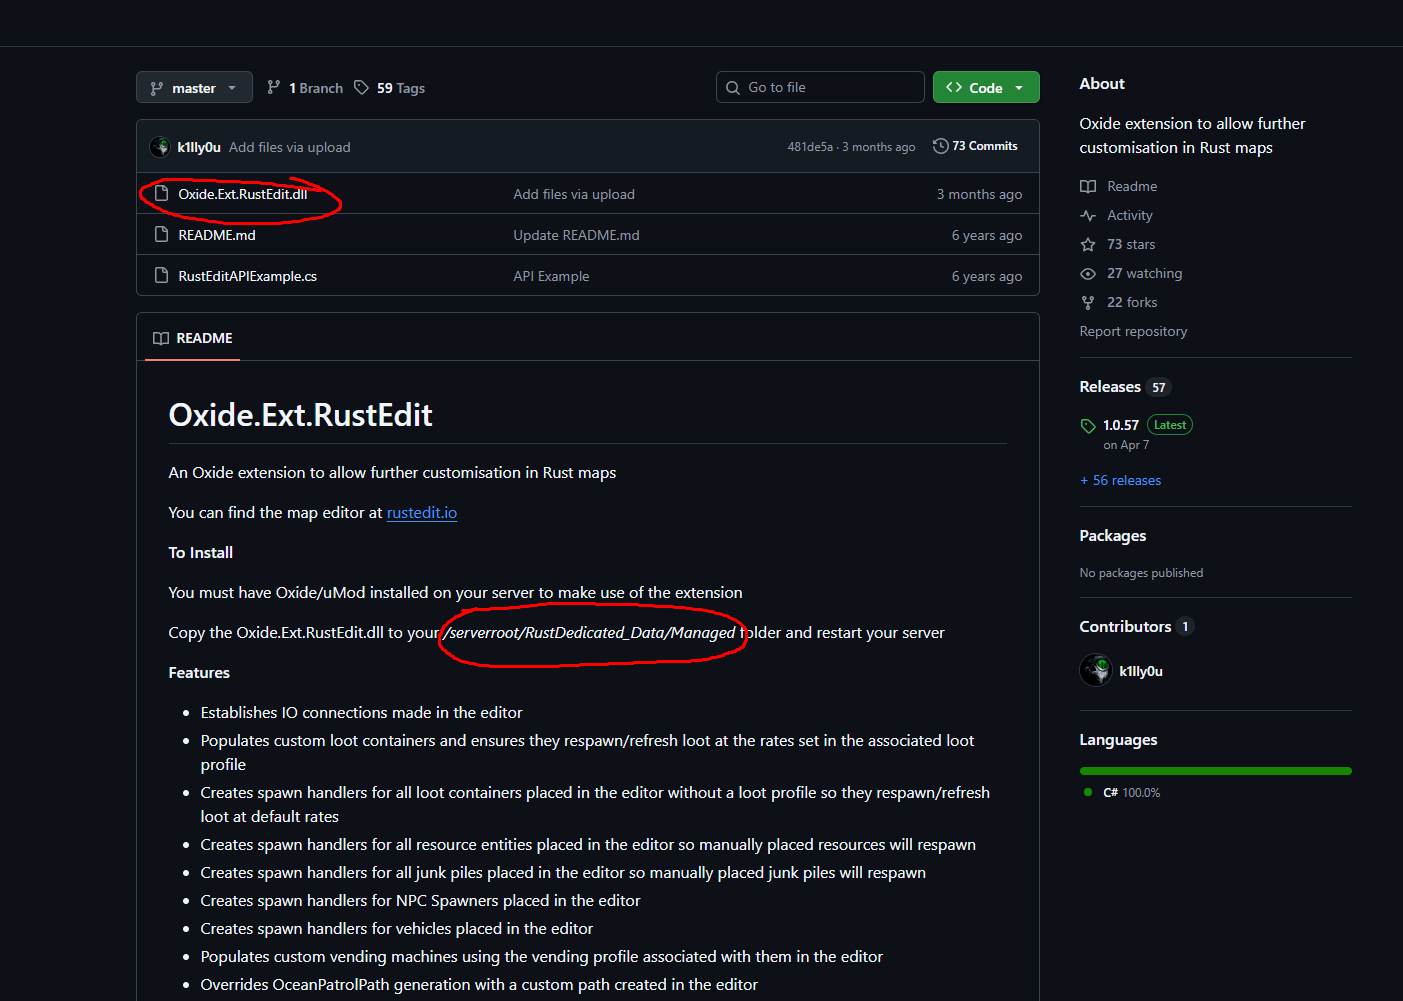Open release 1.0.57

(1121, 425)
